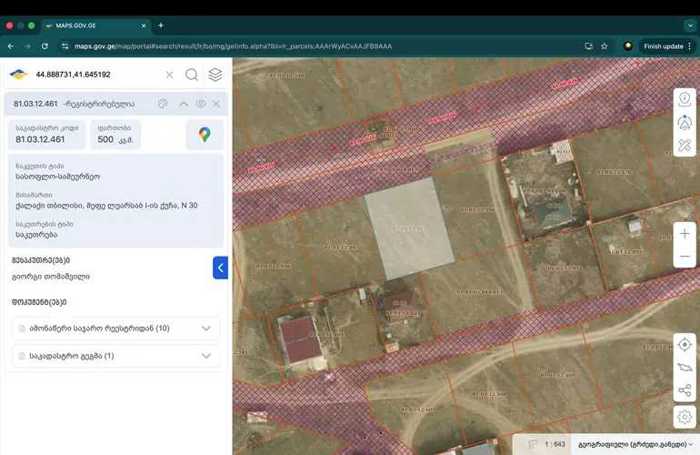Select the MAPS.GOV.GE browser tab
Screen dimensions: 700x455
(x=95, y=24)
